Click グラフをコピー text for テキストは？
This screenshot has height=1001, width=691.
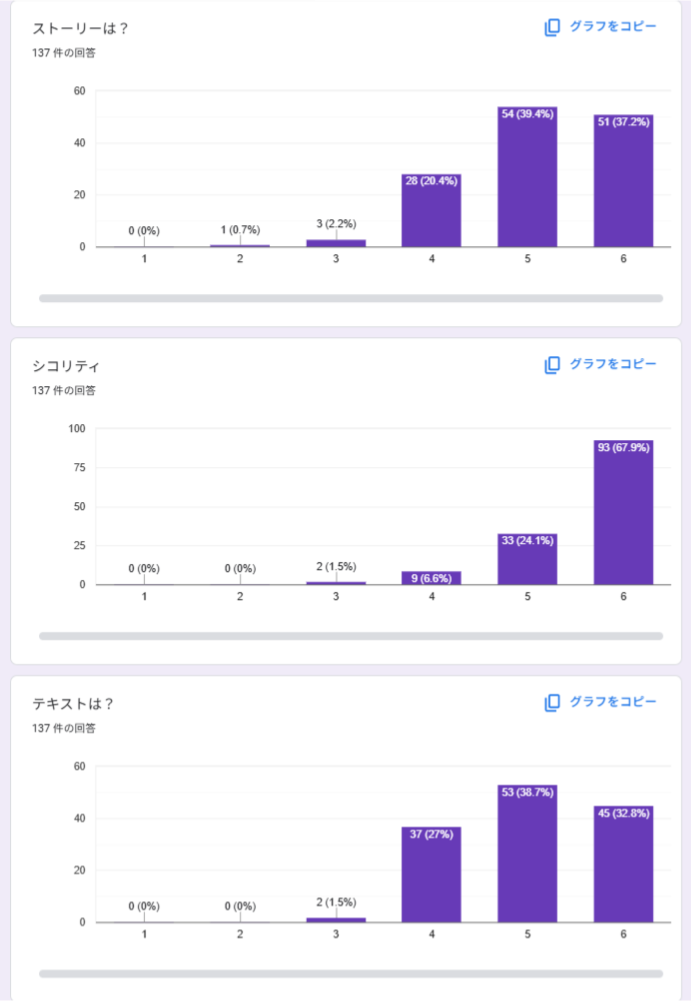[613, 702]
